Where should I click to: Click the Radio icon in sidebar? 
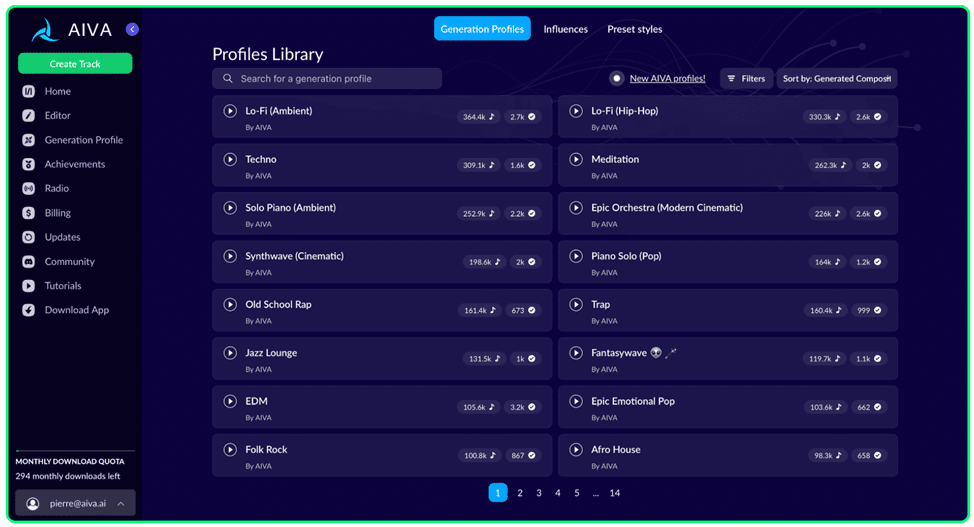pos(28,189)
